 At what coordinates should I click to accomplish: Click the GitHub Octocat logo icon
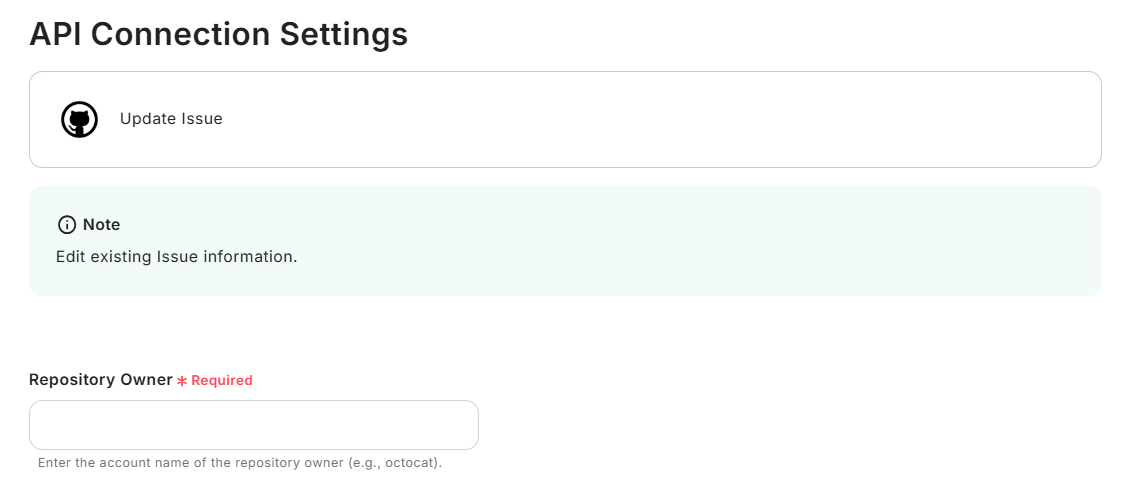(80, 119)
